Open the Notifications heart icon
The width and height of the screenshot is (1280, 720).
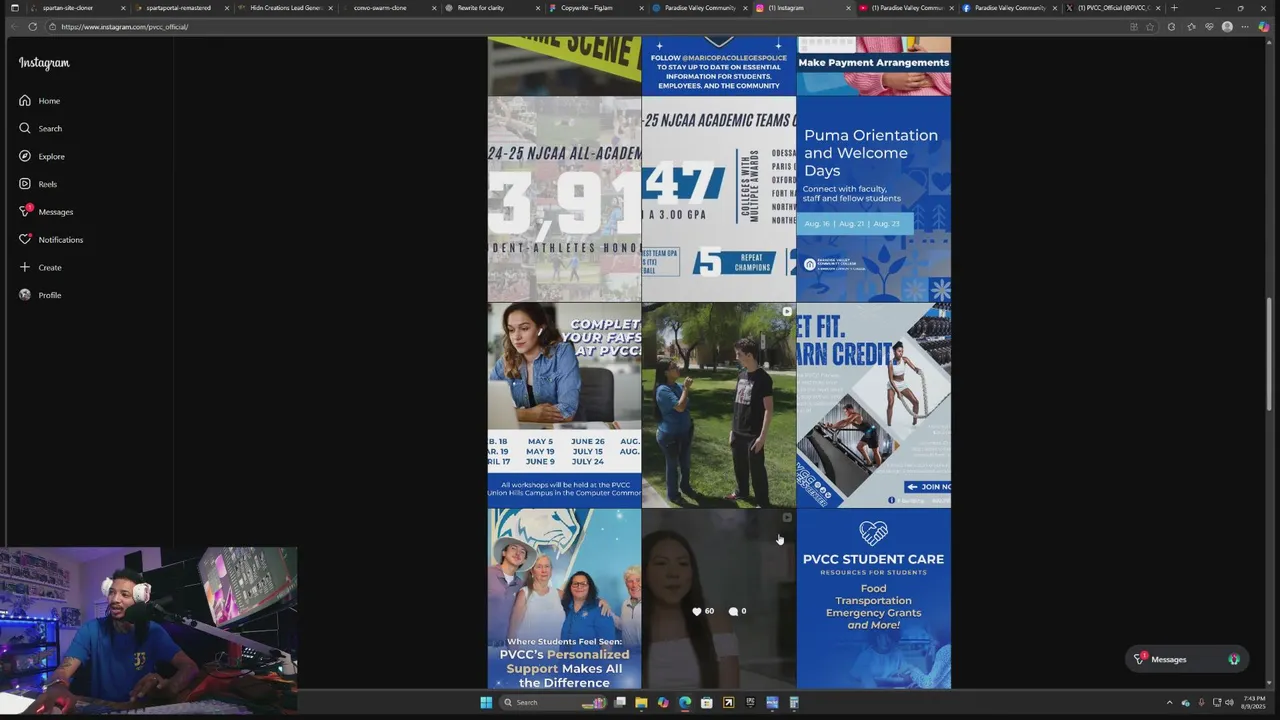click(25, 239)
